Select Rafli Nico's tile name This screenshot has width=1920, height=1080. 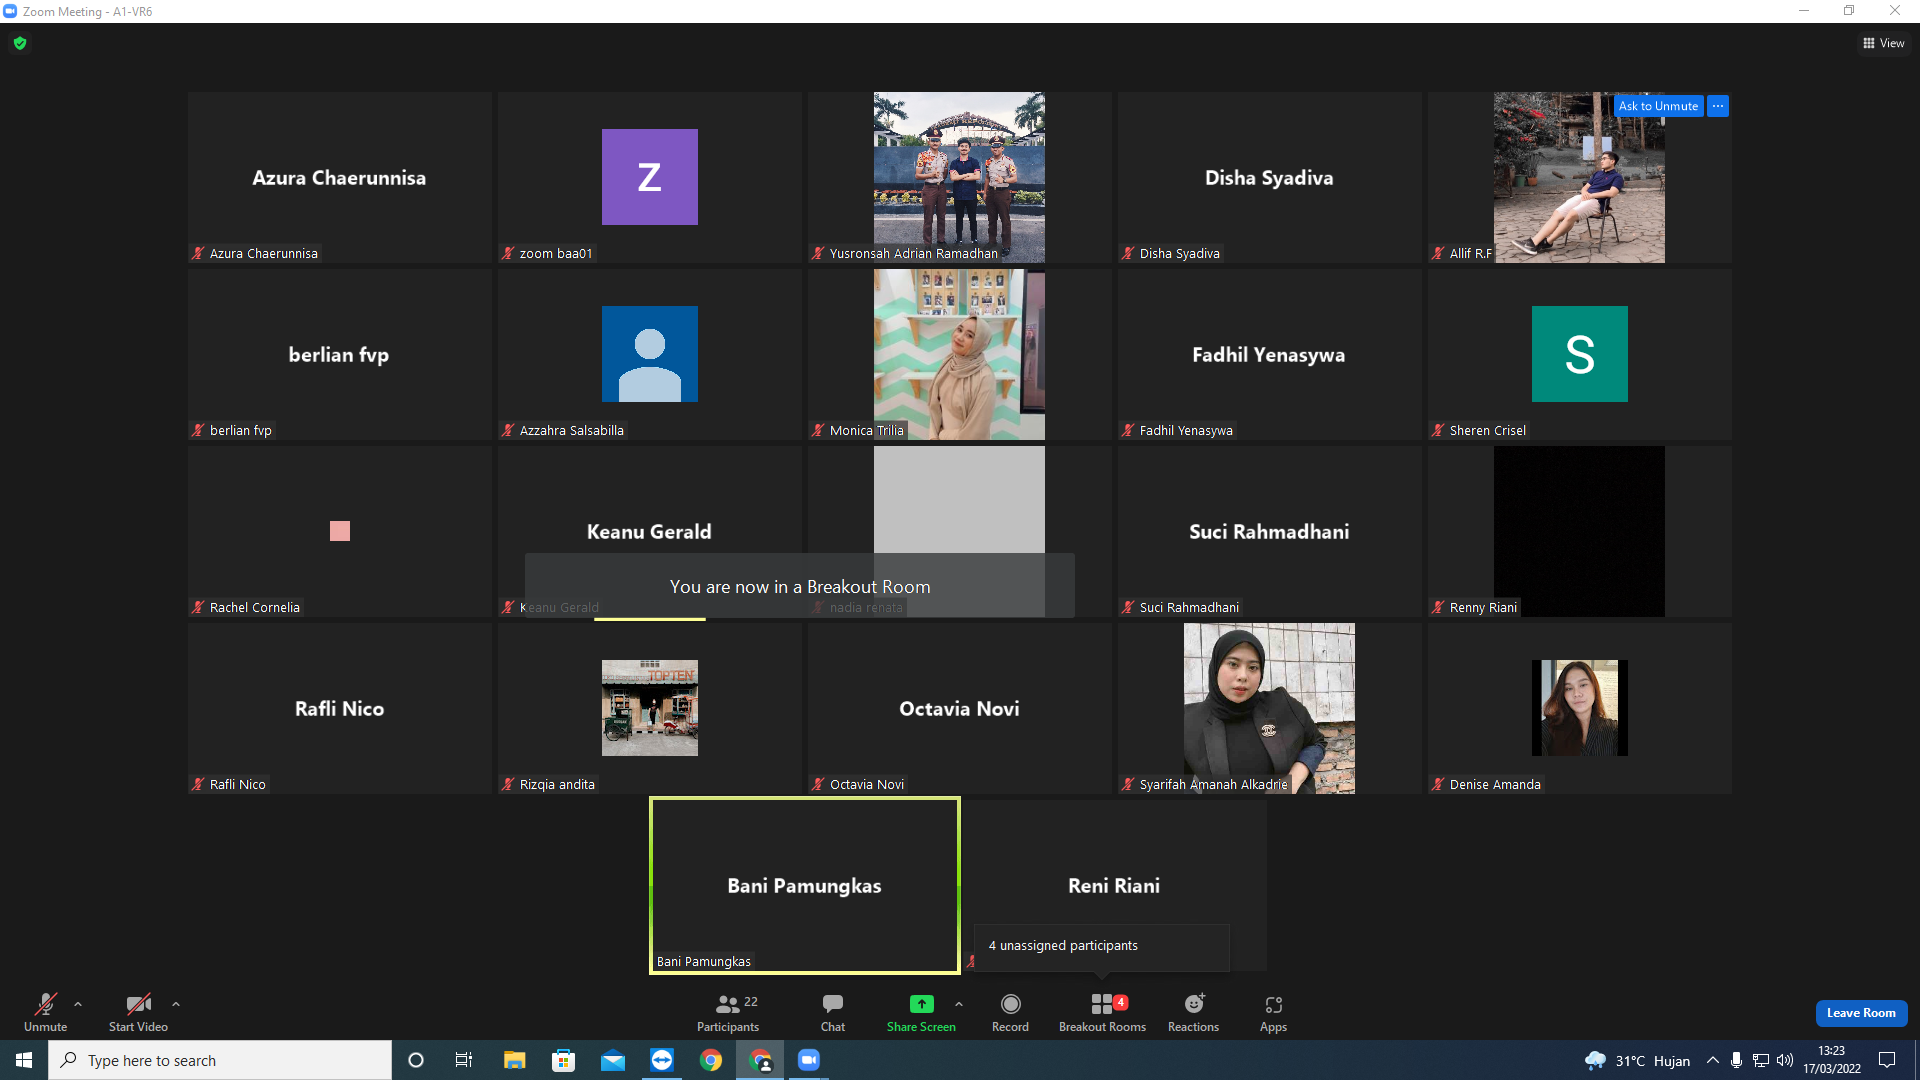339,709
